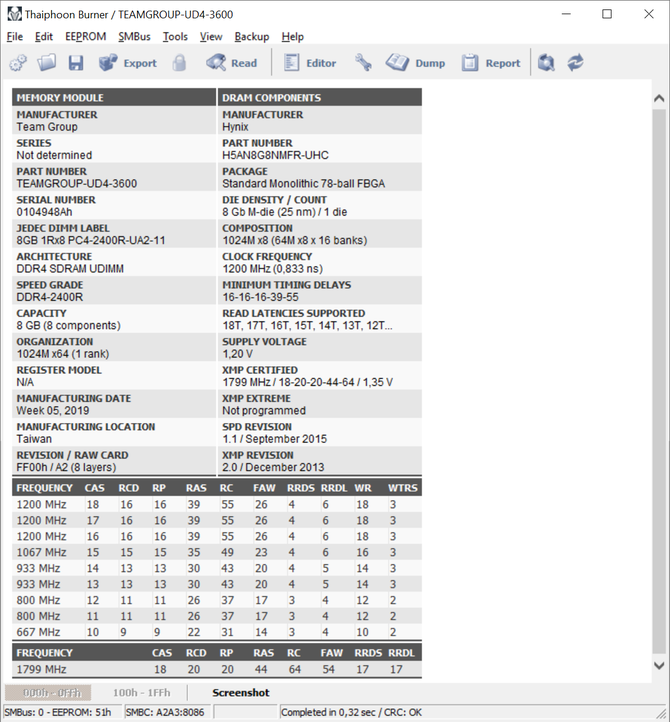Click the scrollbar up arrow

pos(659,98)
